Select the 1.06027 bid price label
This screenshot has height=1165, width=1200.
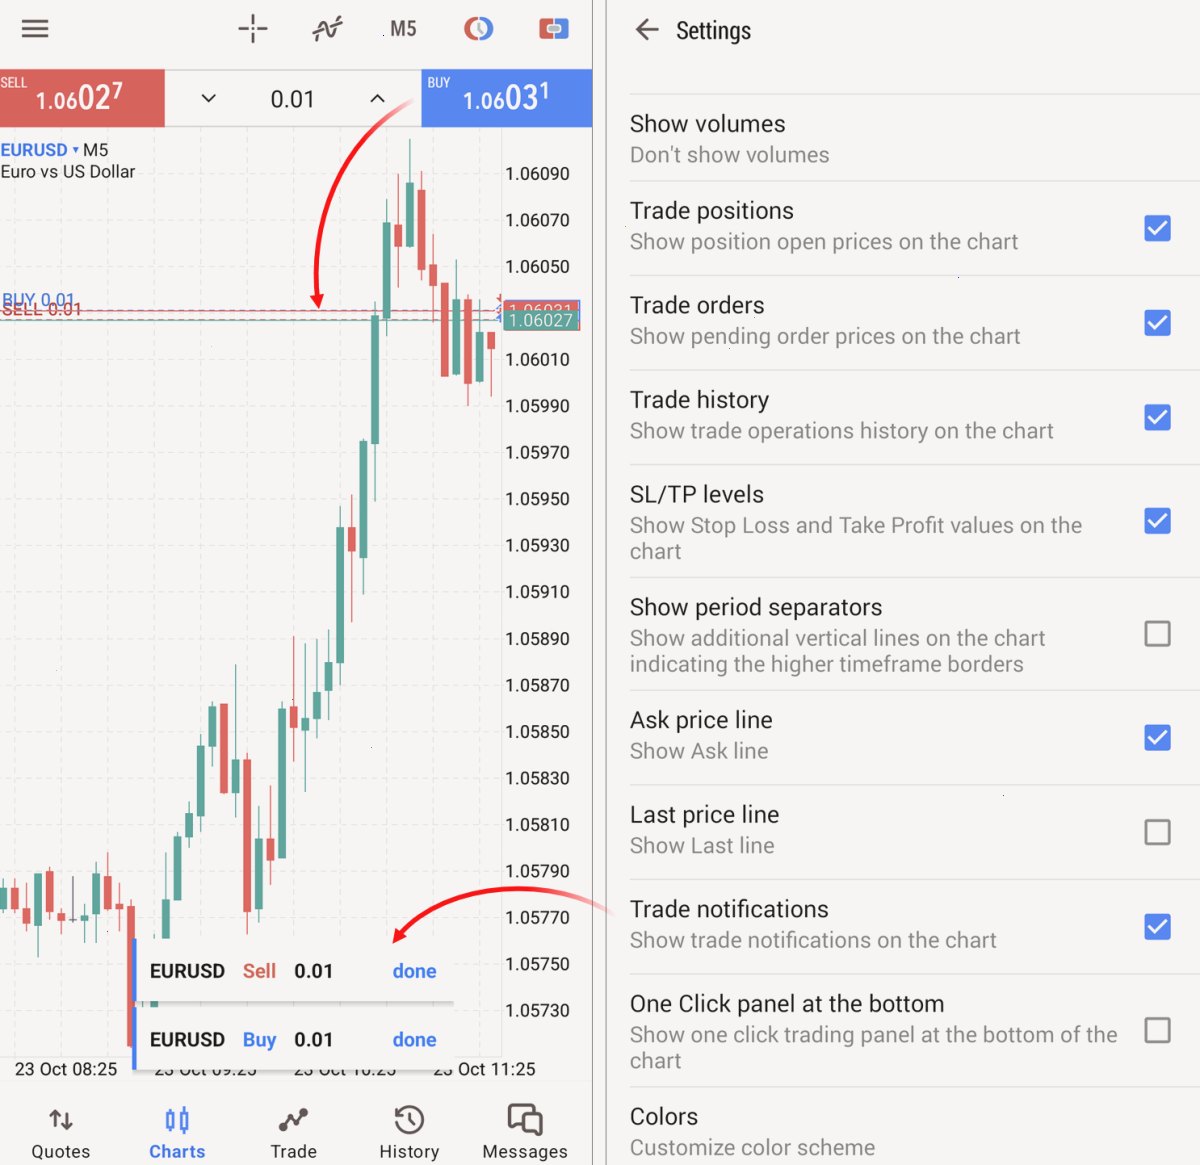point(541,321)
